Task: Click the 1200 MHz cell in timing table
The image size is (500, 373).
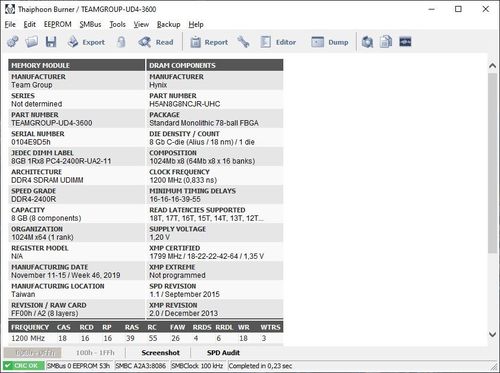Action: click(28, 338)
